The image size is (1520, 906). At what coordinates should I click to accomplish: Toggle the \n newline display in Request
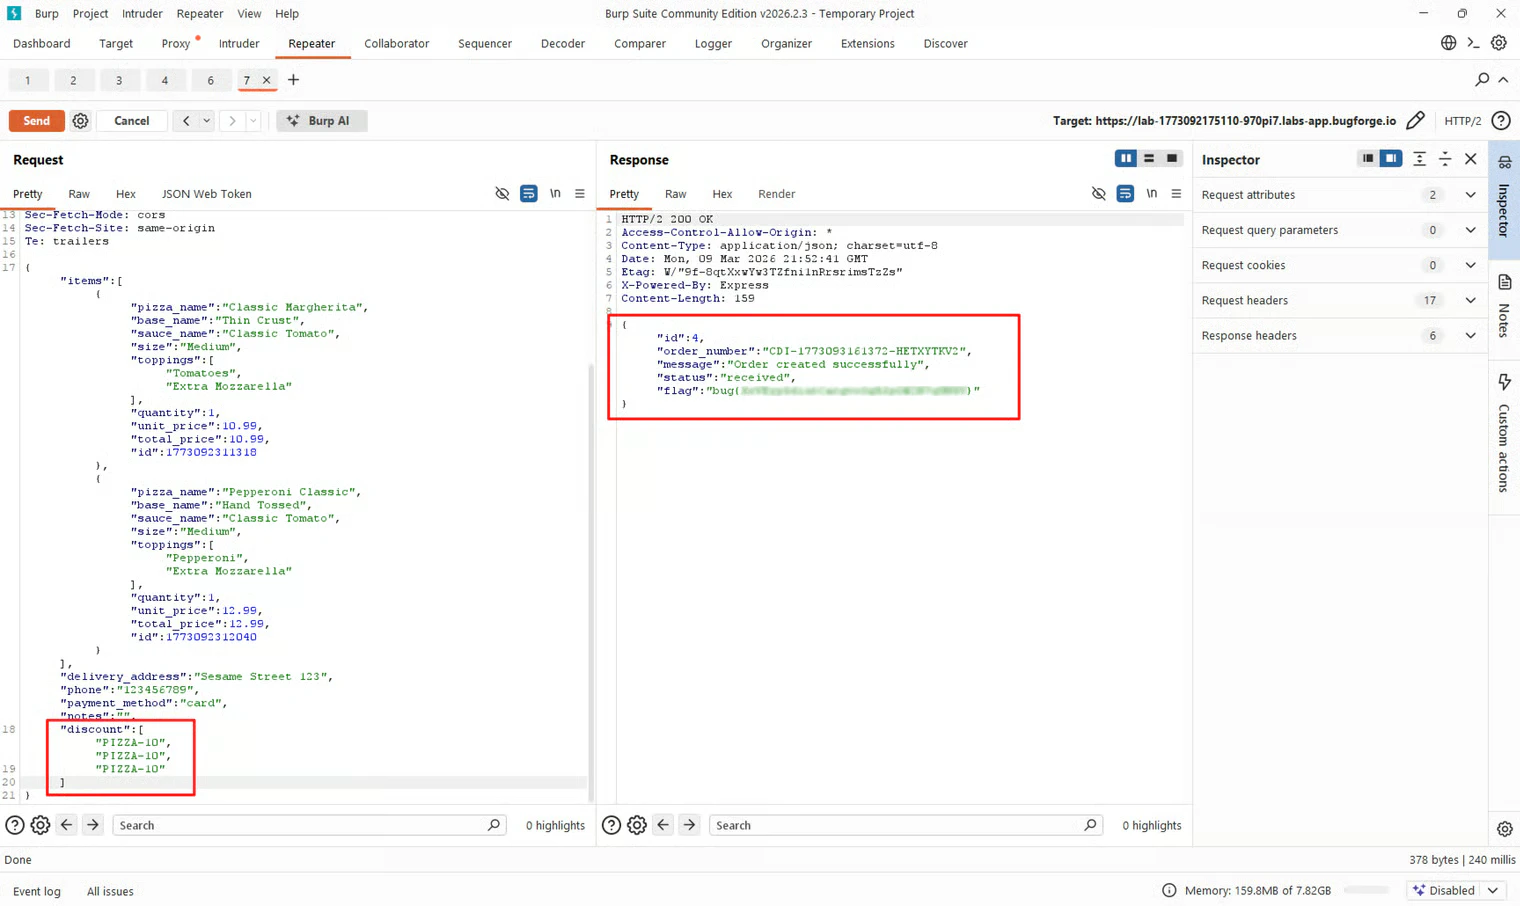(555, 194)
